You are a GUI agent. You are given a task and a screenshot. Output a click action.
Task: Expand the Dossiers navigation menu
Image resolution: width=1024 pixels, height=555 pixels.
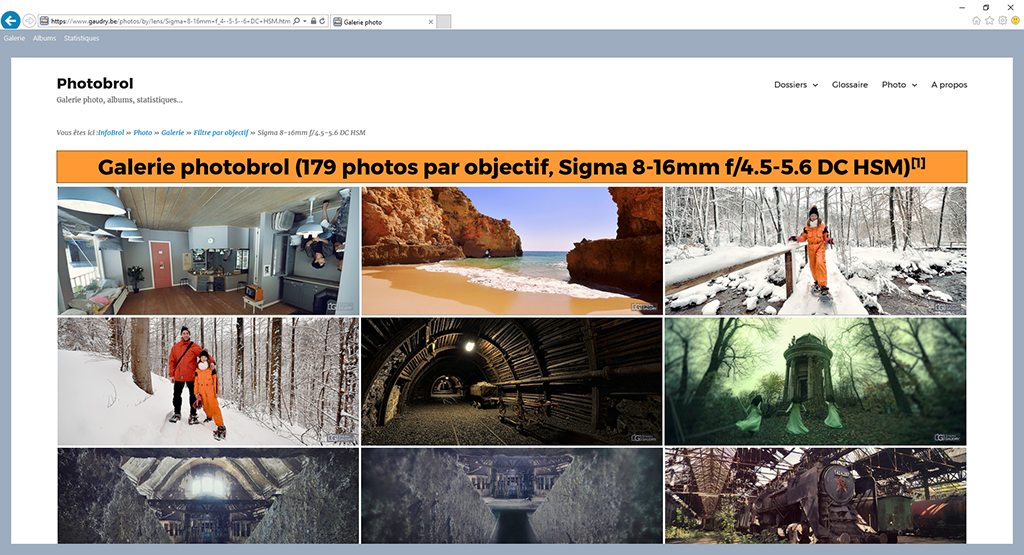[x=795, y=85]
